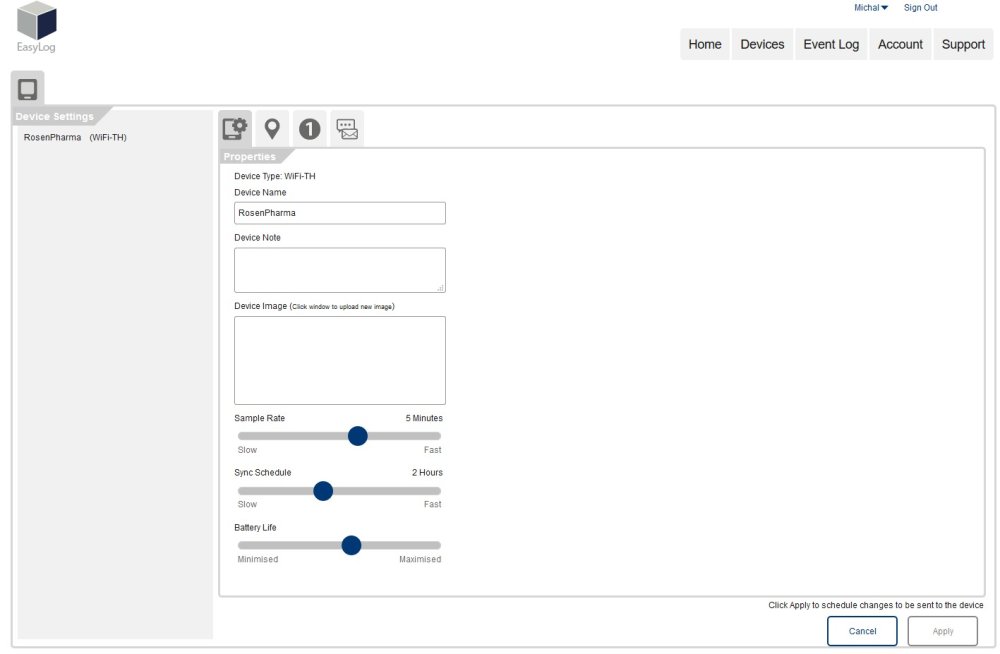Viewport: 1000px width, 654px height.
Task: Focus the Device Note text area
Action: (340, 270)
